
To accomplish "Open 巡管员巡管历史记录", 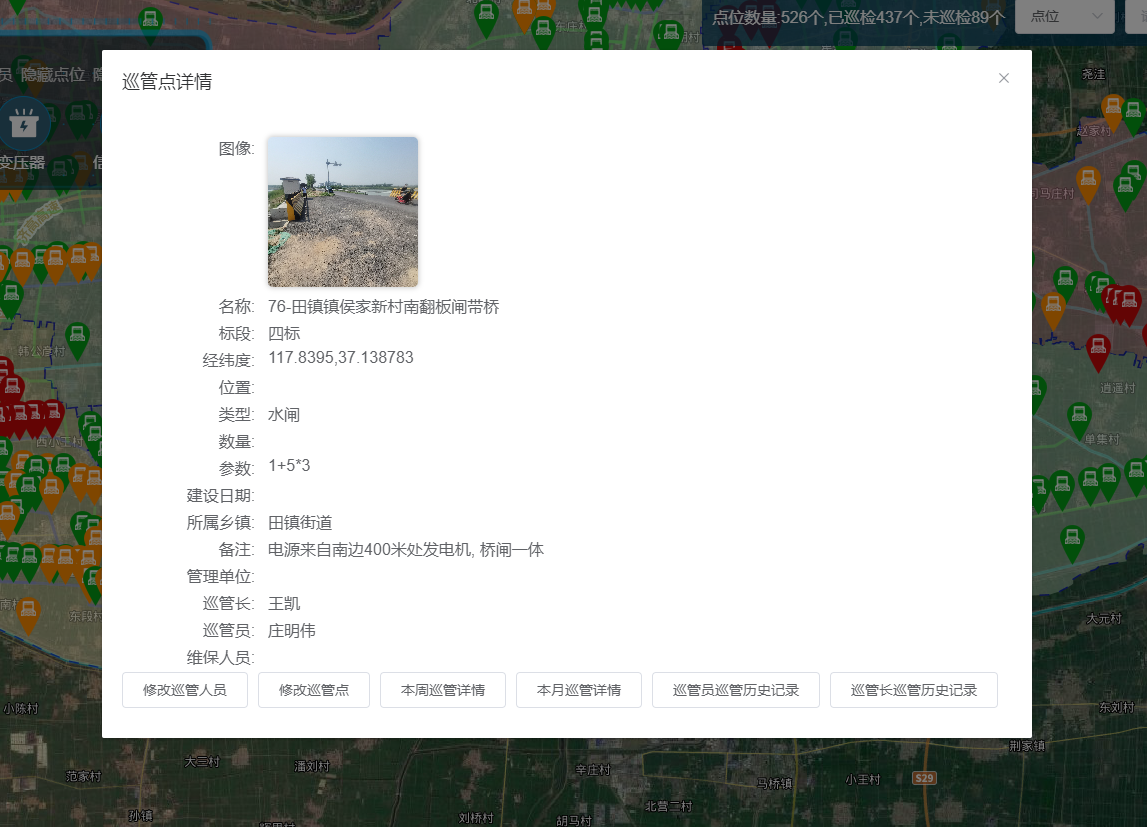I will click(x=736, y=690).
